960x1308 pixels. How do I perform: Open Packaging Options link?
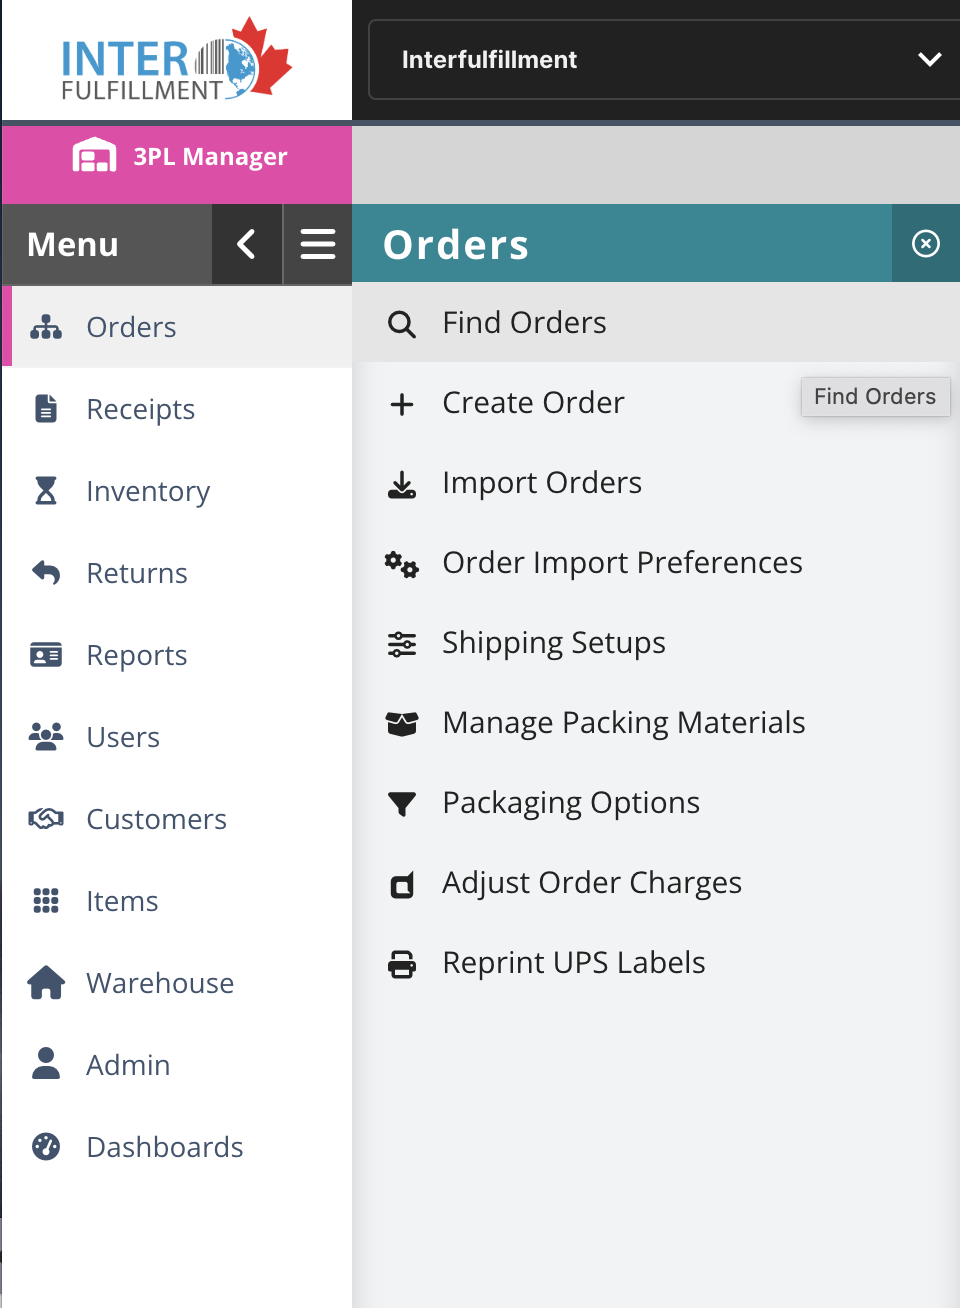(x=571, y=803)
